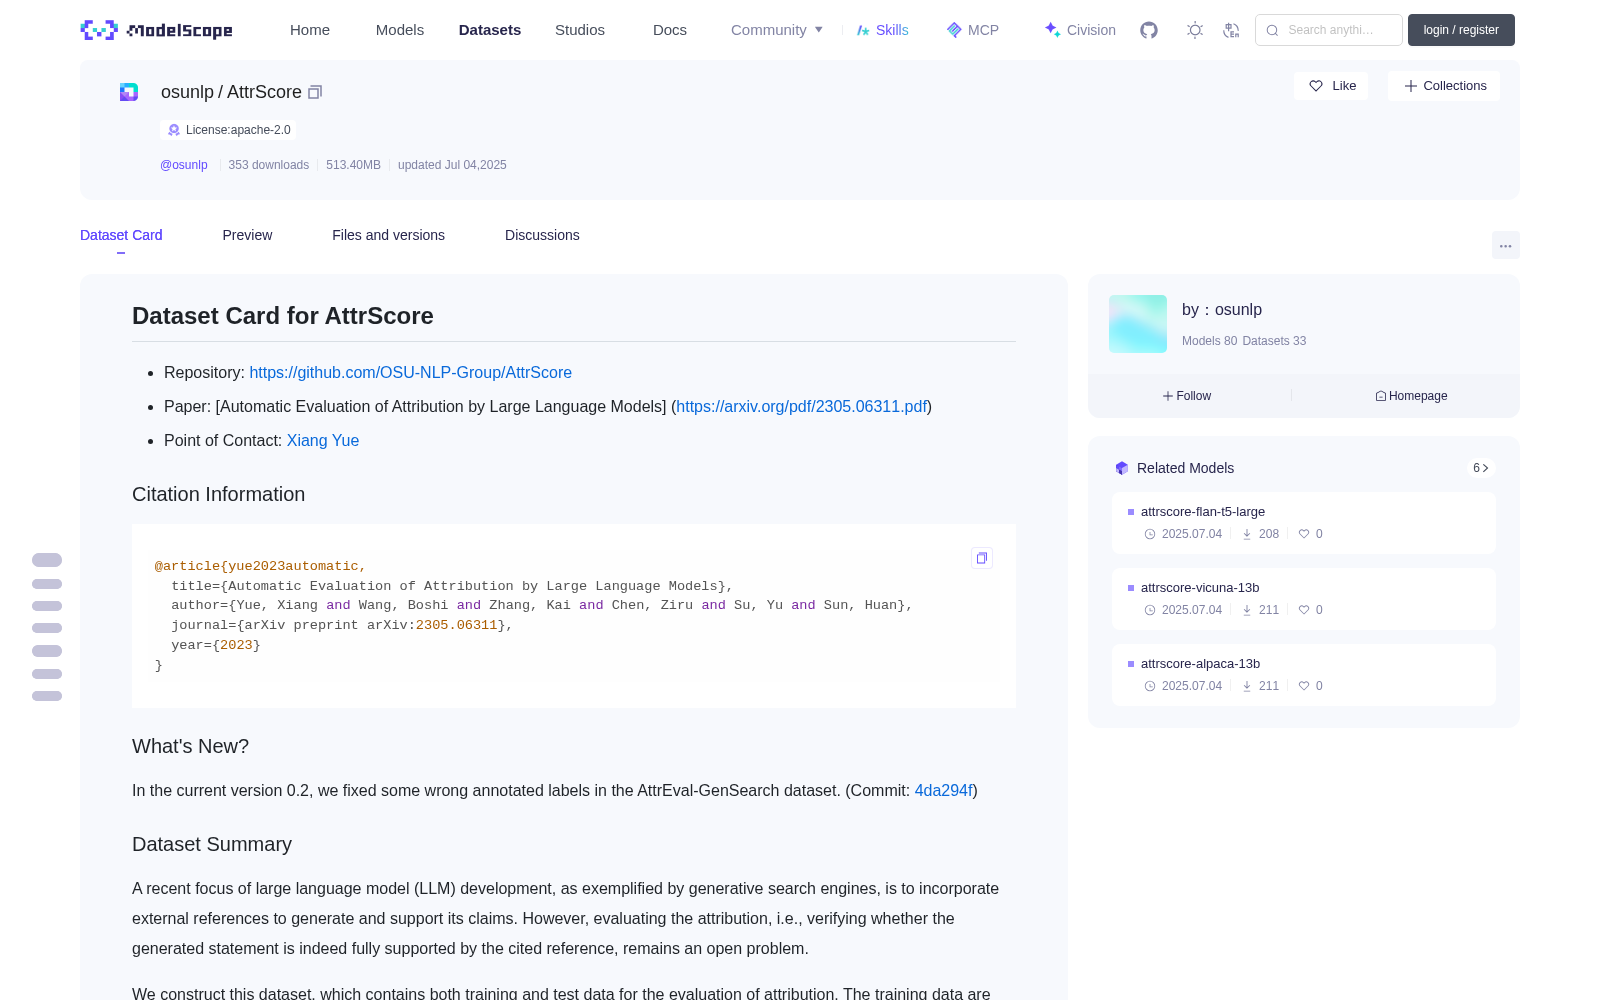Click the 'What's New?' heading
Image resolution: width=1600 pixels, height=1000 pixels.
click(190, 746)
